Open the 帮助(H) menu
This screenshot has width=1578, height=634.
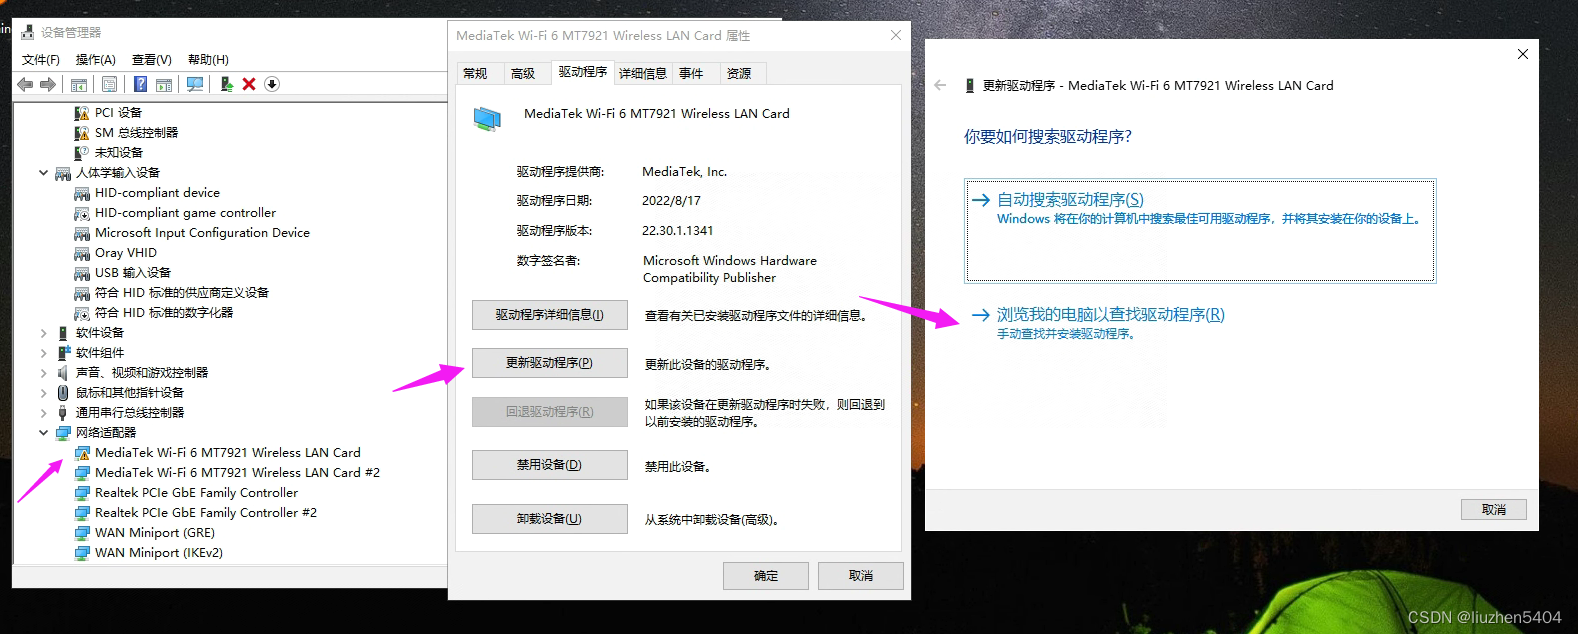(x=208, y=60)
